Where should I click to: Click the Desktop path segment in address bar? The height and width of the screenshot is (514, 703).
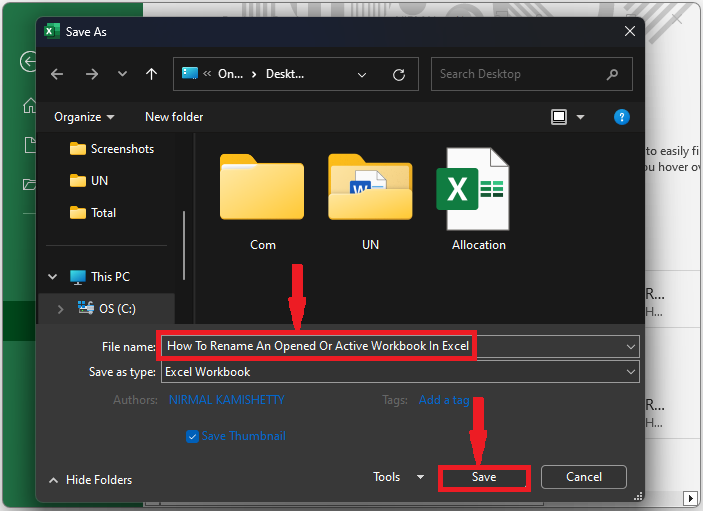(285, 74)
